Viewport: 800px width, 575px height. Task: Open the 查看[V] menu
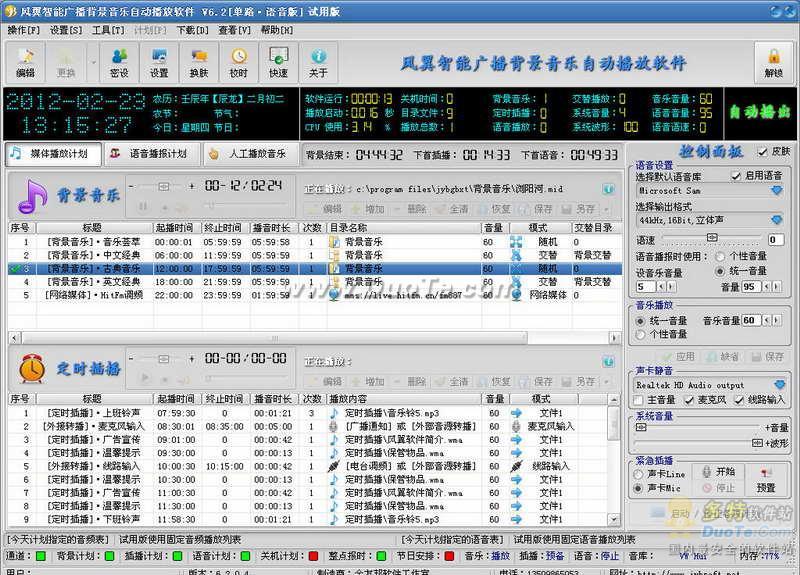pos(235,30)
